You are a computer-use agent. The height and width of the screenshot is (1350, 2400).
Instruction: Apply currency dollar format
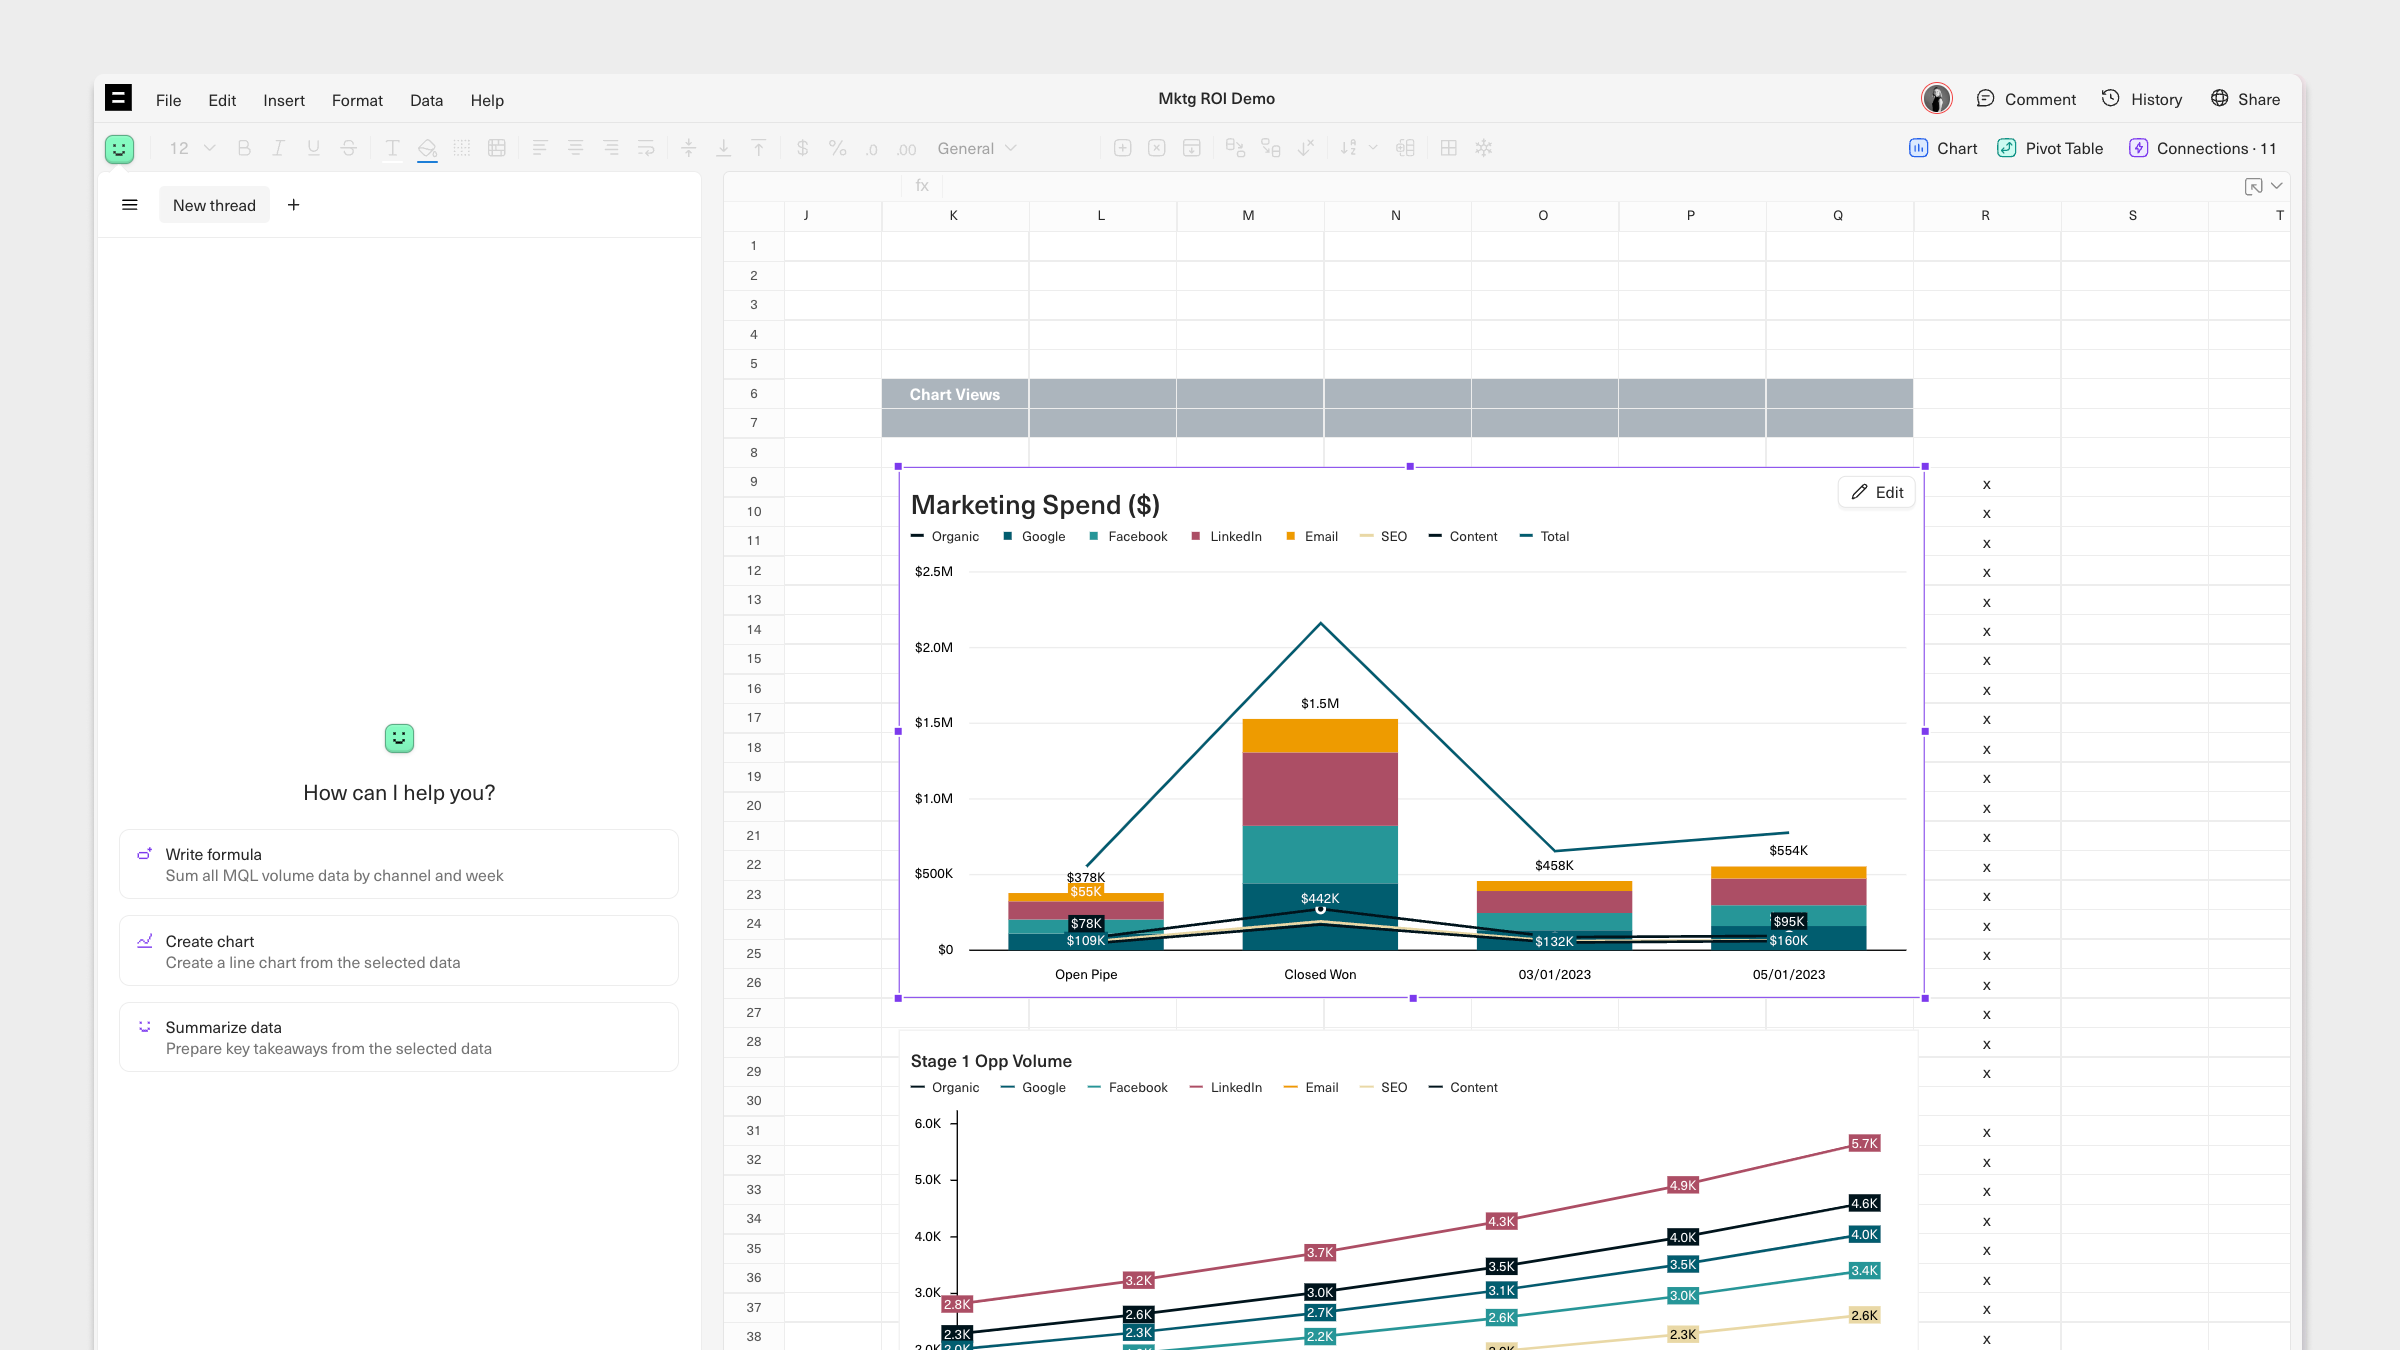click(x=802, y=148)
